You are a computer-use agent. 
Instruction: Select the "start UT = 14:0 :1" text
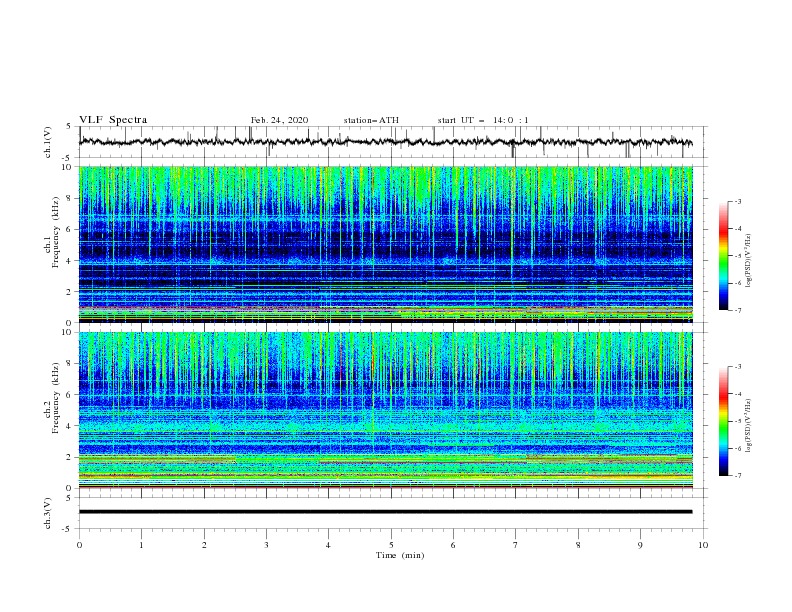(483, 120)
